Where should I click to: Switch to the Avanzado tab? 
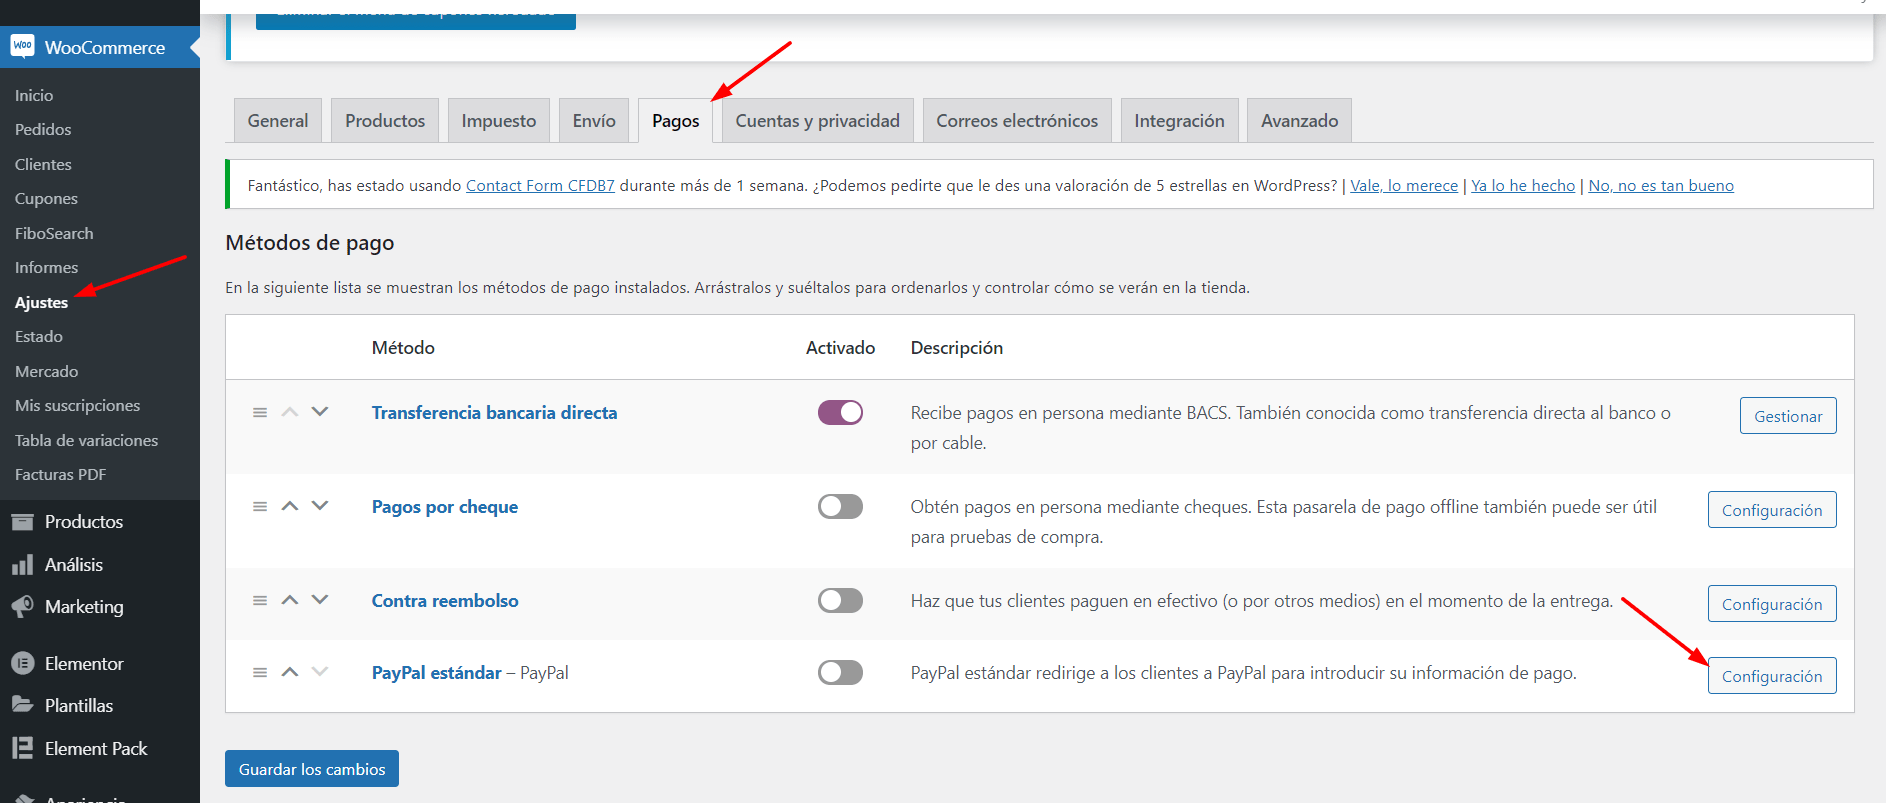(x=1300, y=120)
